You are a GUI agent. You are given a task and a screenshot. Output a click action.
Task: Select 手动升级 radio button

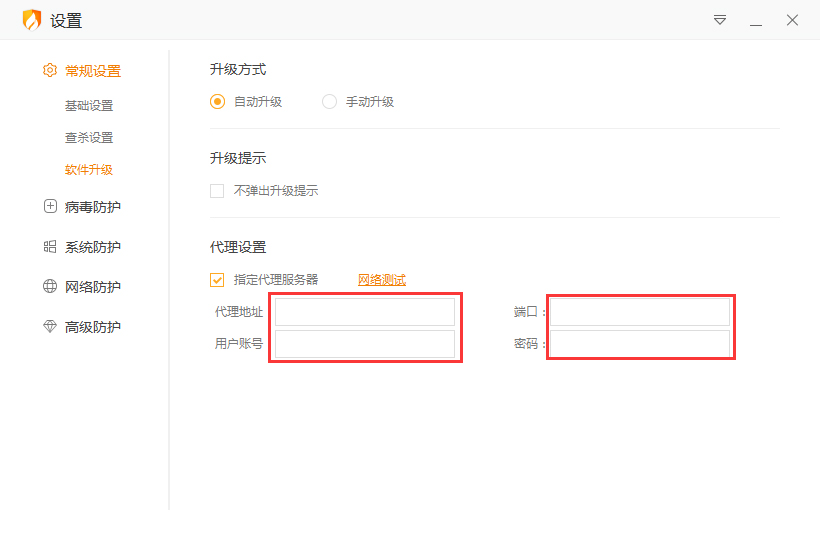click(330, 101)
